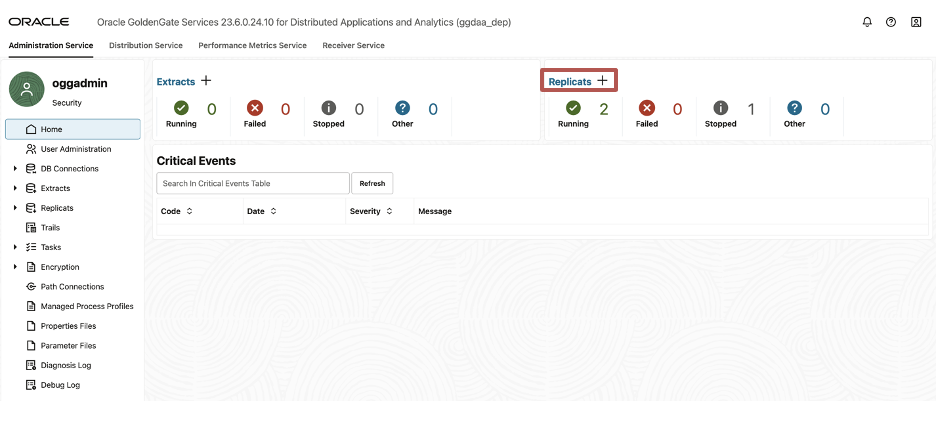Click the Extracts Failed red X icon
Screen dimensions: 940x436
point(255,108)
